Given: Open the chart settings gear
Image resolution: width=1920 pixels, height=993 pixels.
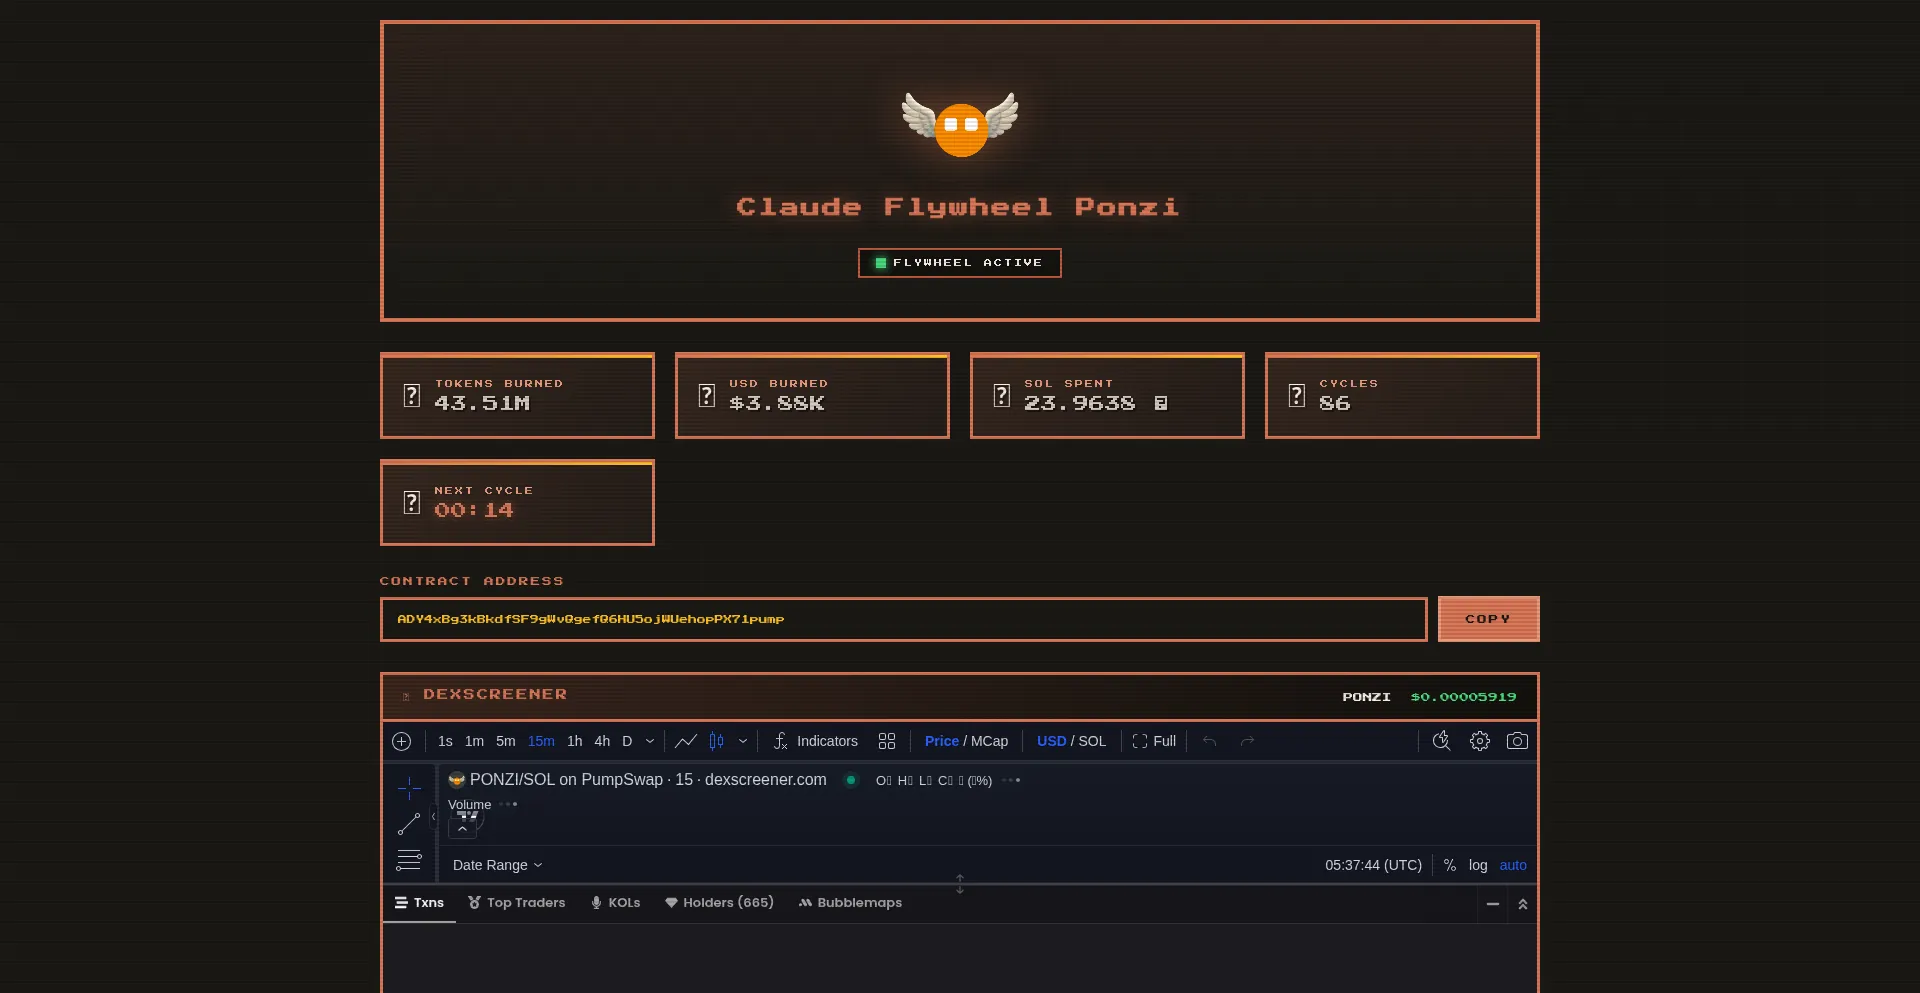Looking at the screenshot, I should coord(1480,741).
